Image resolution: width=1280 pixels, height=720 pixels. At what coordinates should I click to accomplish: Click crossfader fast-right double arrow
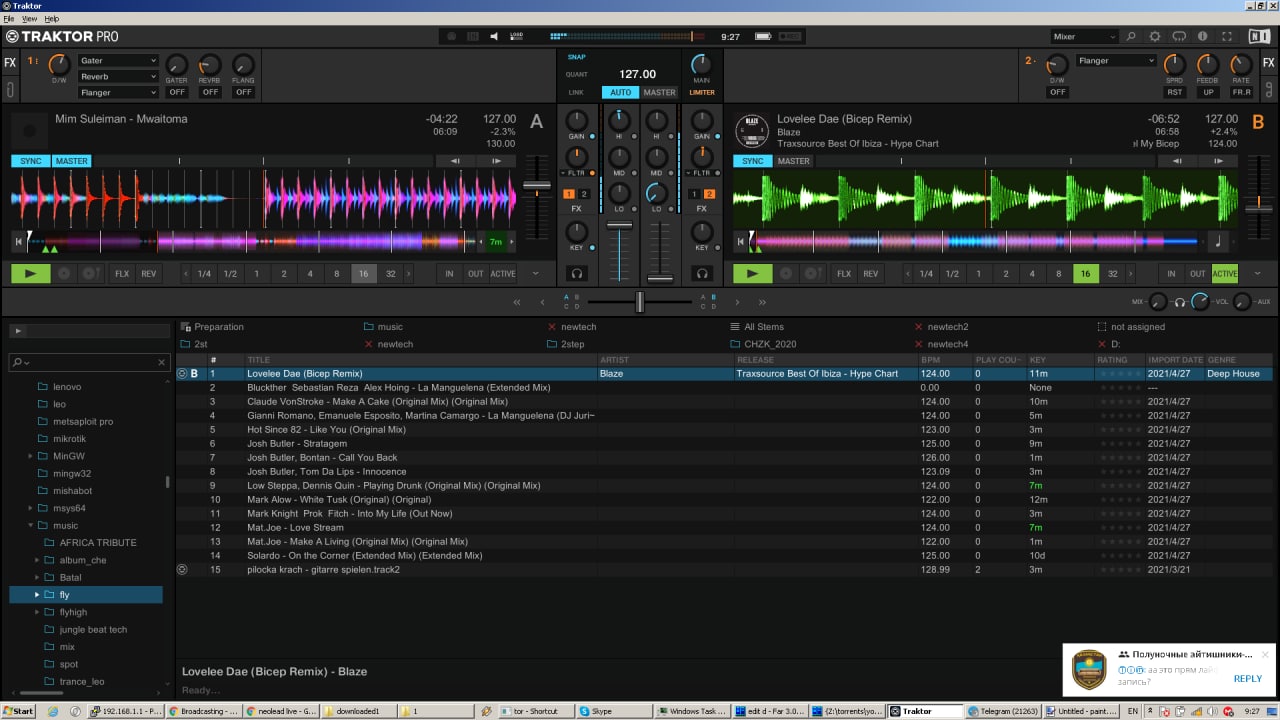pyautogui.click(x=762, y=302)
